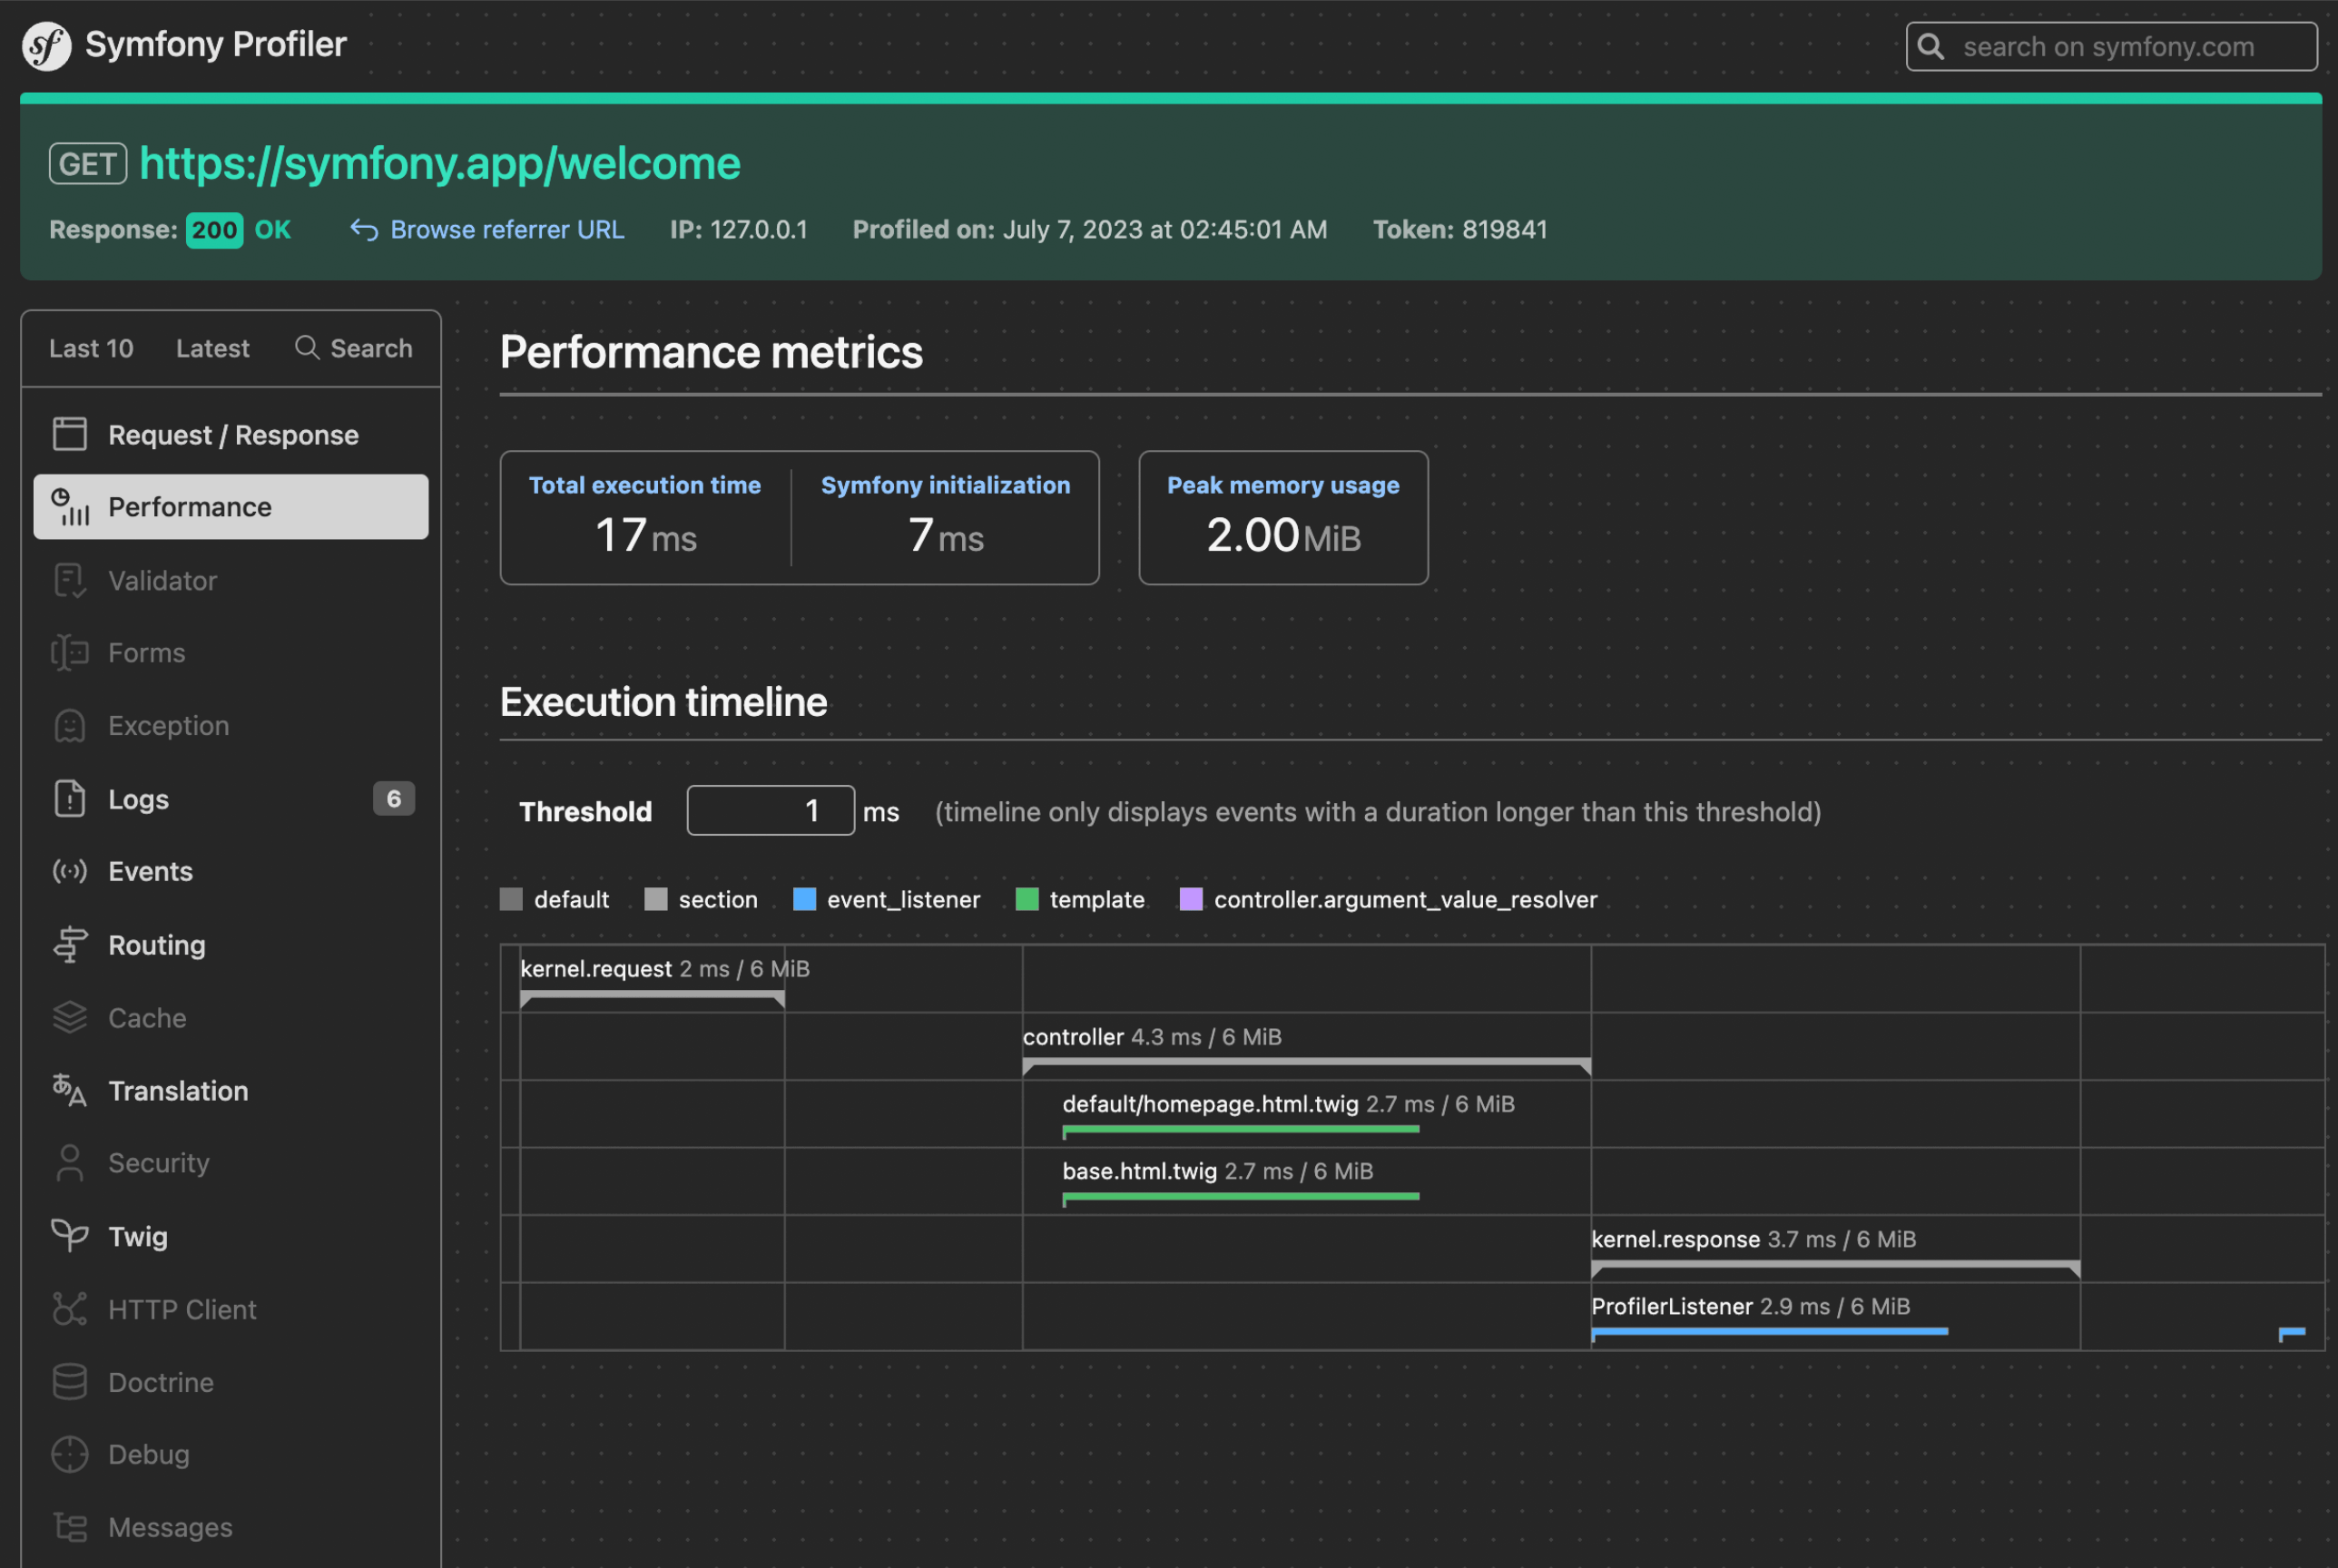Toggle the template timeline color filter
The image size is (2338, 1568).
(1026, 897)
